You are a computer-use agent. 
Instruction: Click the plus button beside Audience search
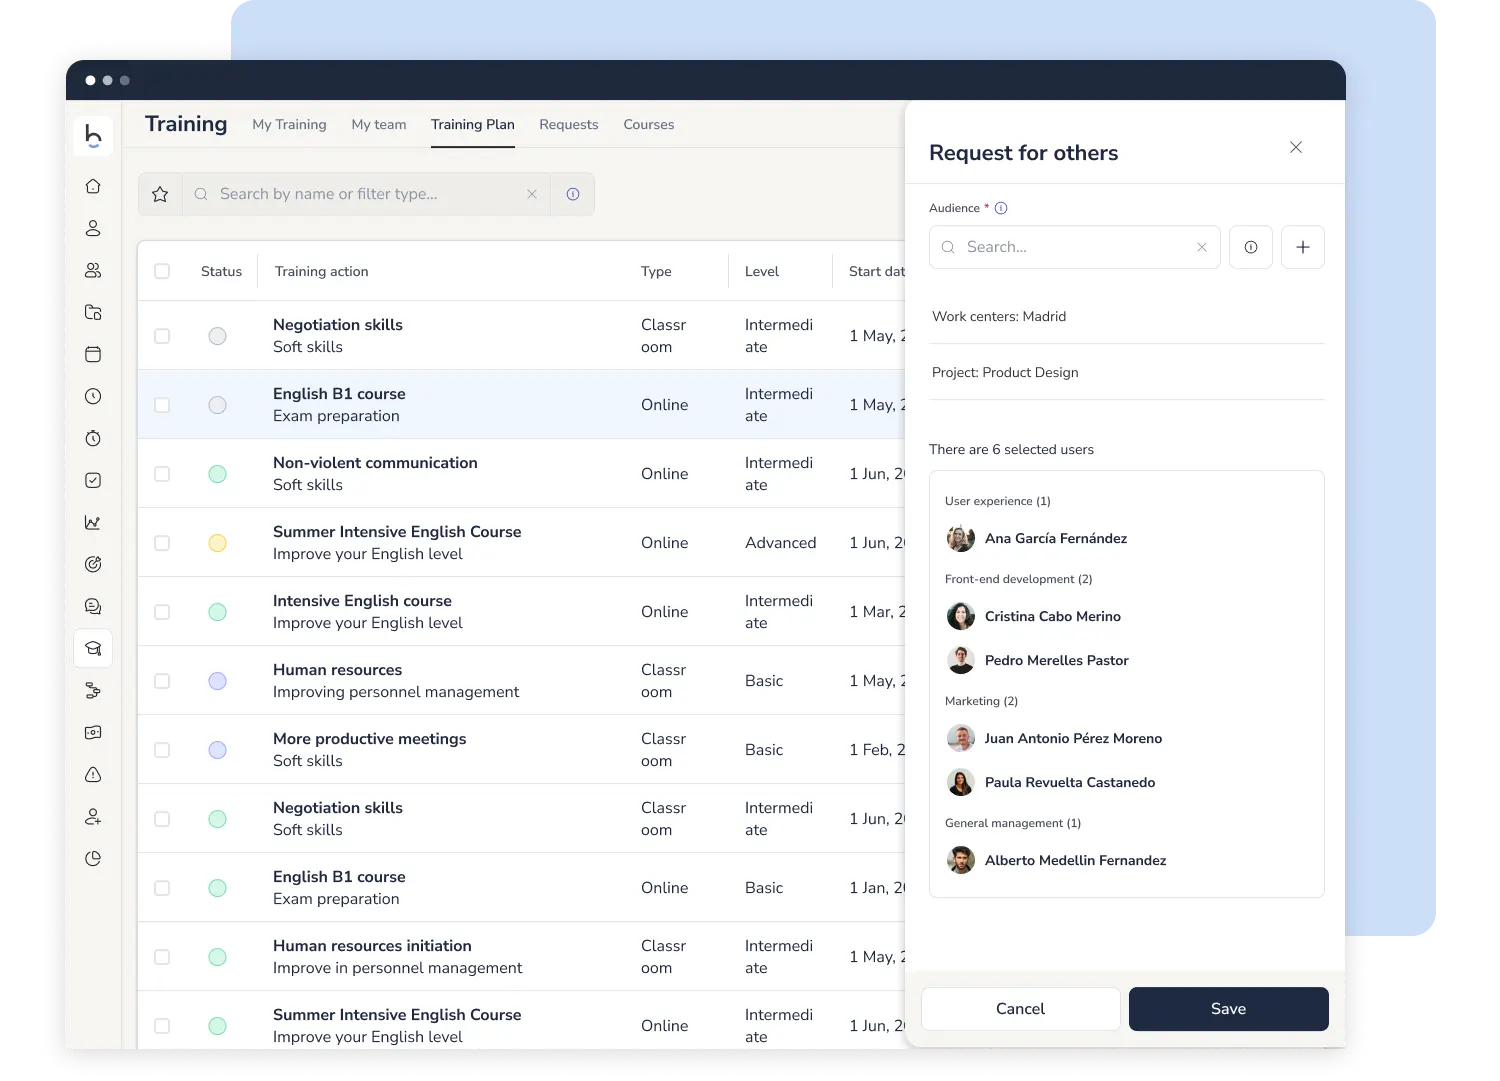coord(1303,247)
